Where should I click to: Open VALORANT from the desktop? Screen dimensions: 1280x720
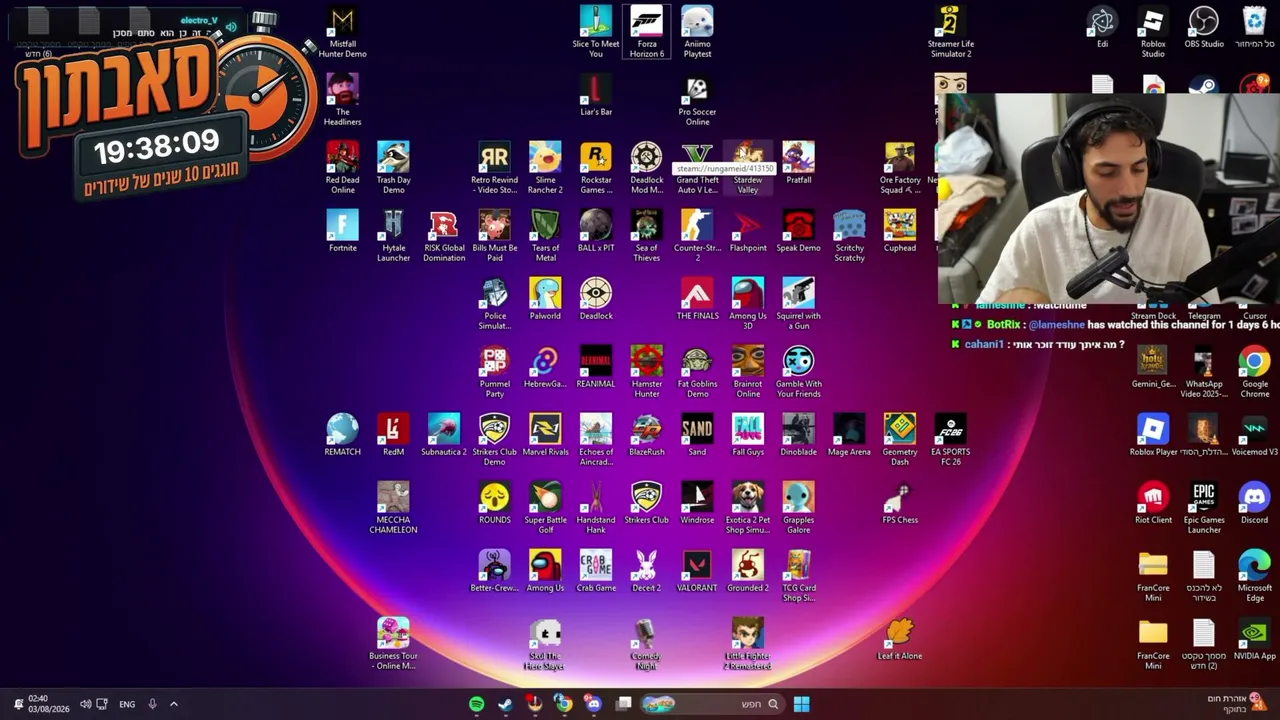pyautogui.click(x=697, y=571)
